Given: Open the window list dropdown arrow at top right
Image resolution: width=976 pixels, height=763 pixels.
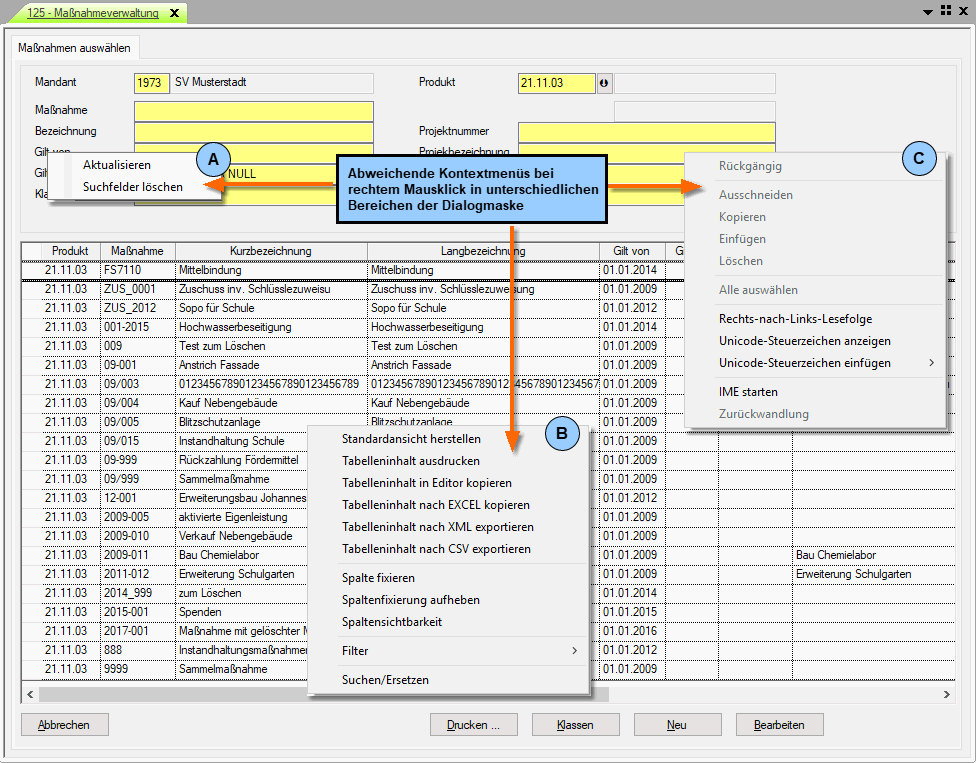Looking at the screenshot, I should pyautogui.click(x=928, y=10).
